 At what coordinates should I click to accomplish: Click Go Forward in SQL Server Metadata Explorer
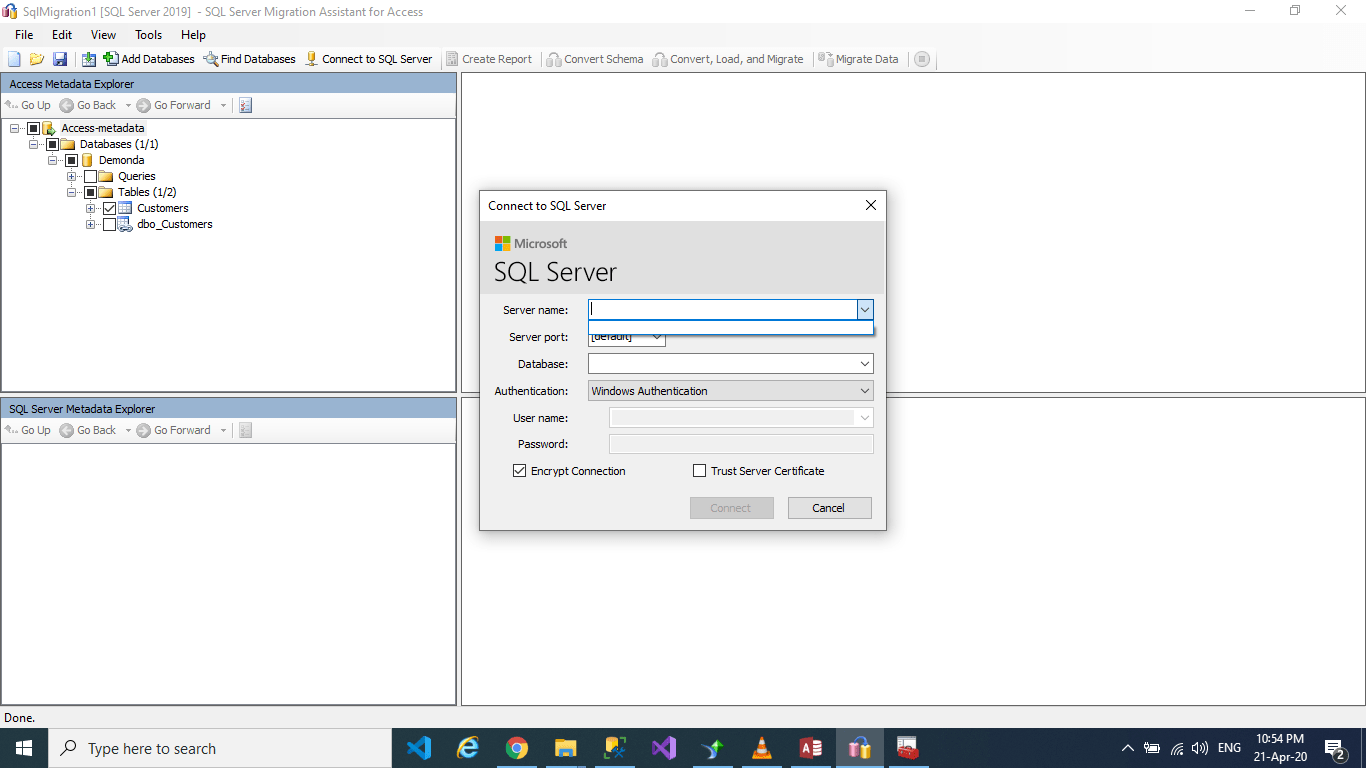click(174, 430)
